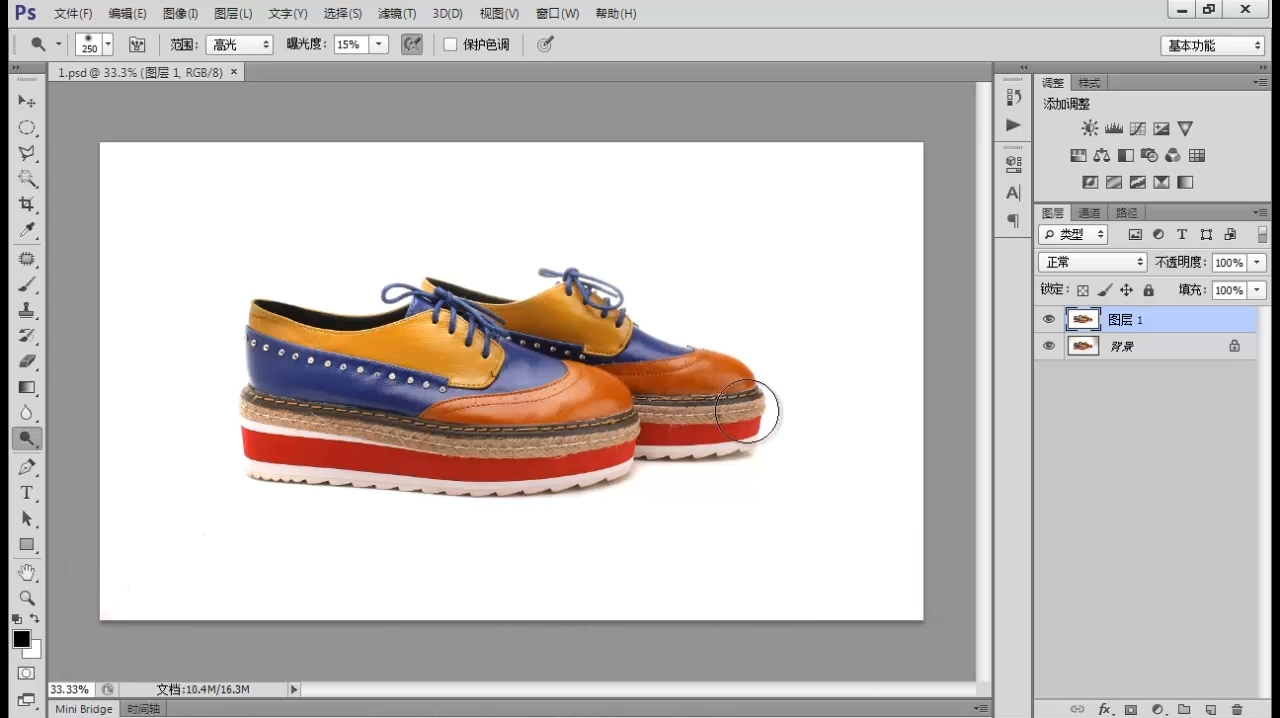The height and width of the screenshot is (718, 1280).
Task: Toggle lock all for layer
Action: pyautogui.click(x=1148, y=290)
